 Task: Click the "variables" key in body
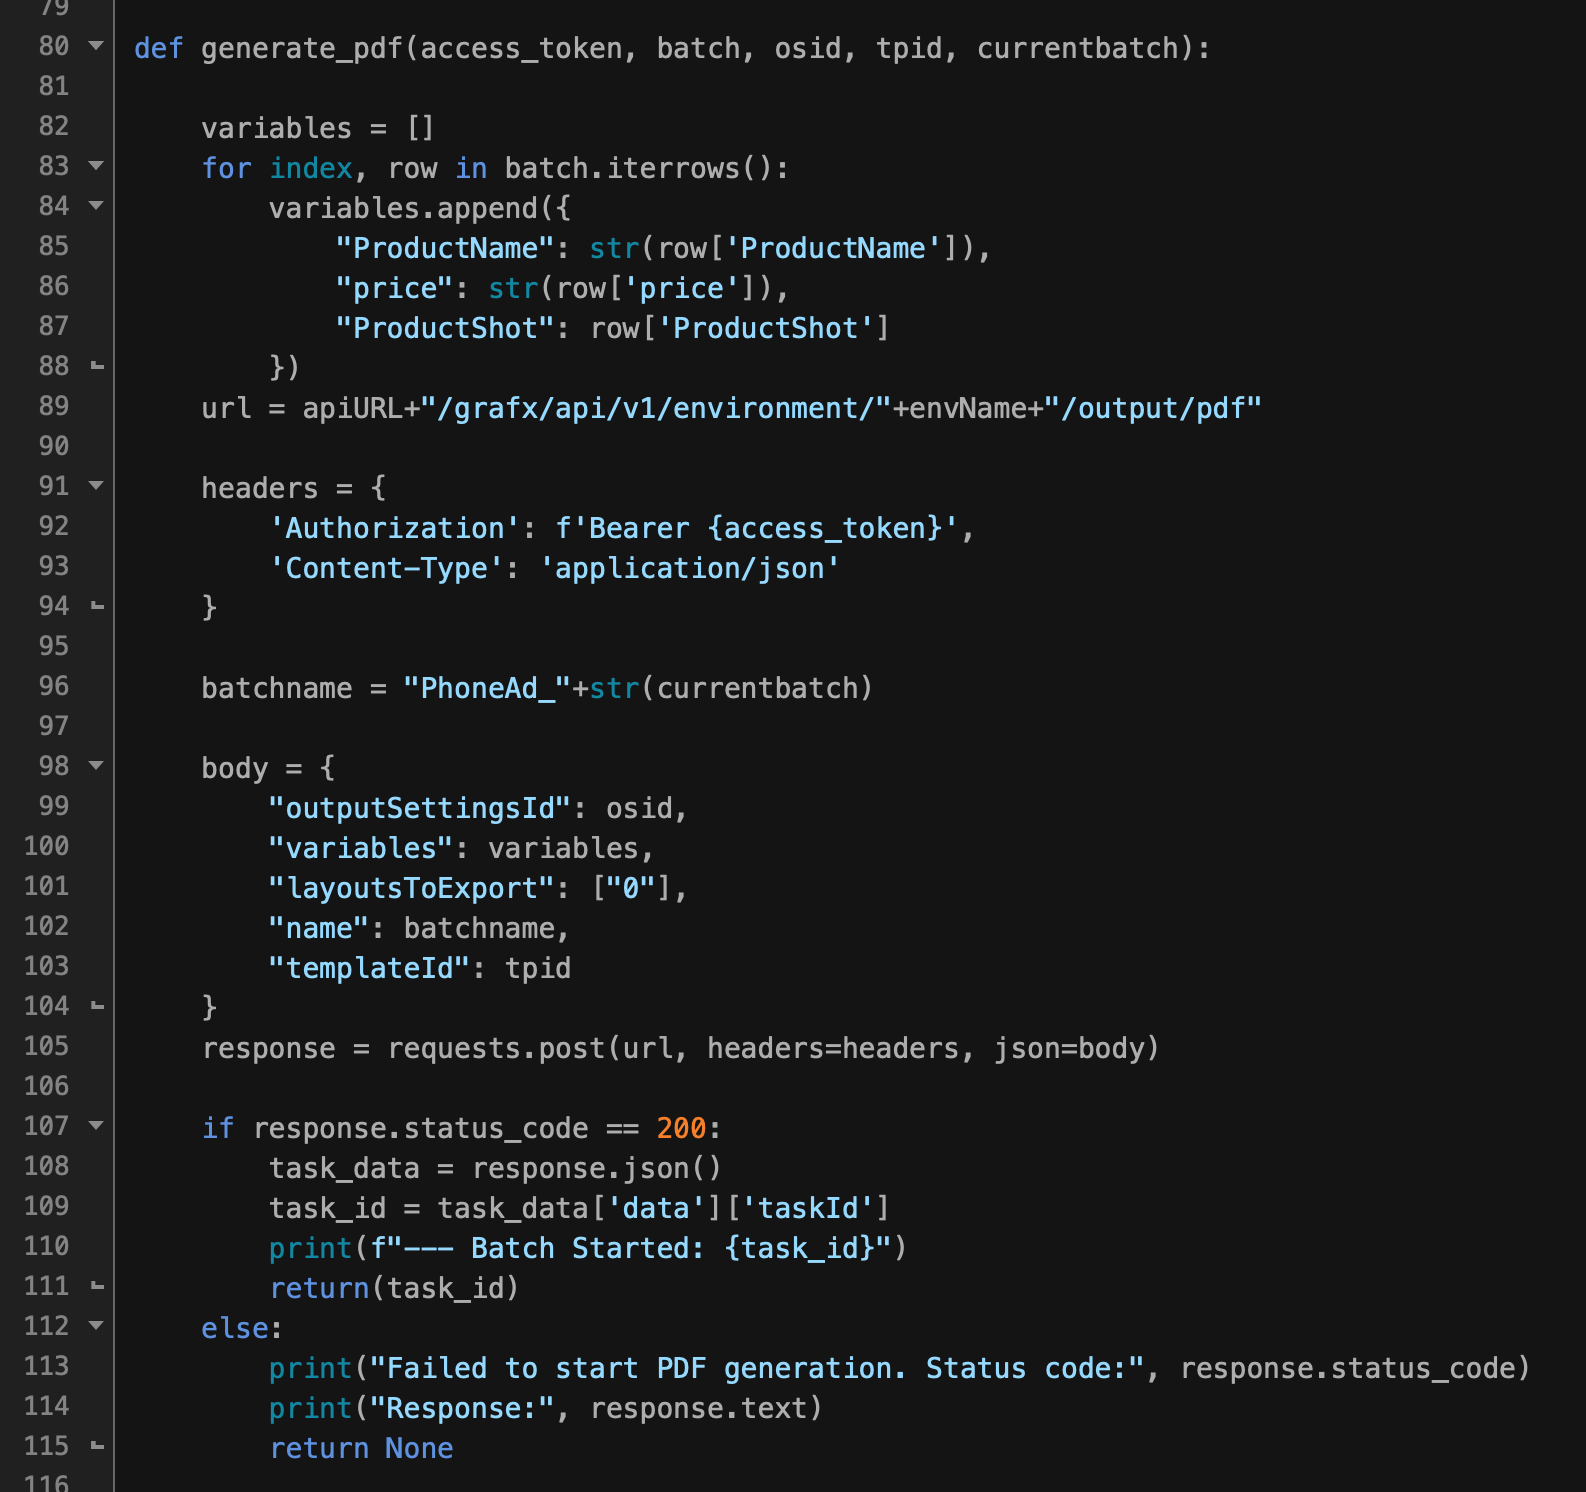tap(361, 848)
